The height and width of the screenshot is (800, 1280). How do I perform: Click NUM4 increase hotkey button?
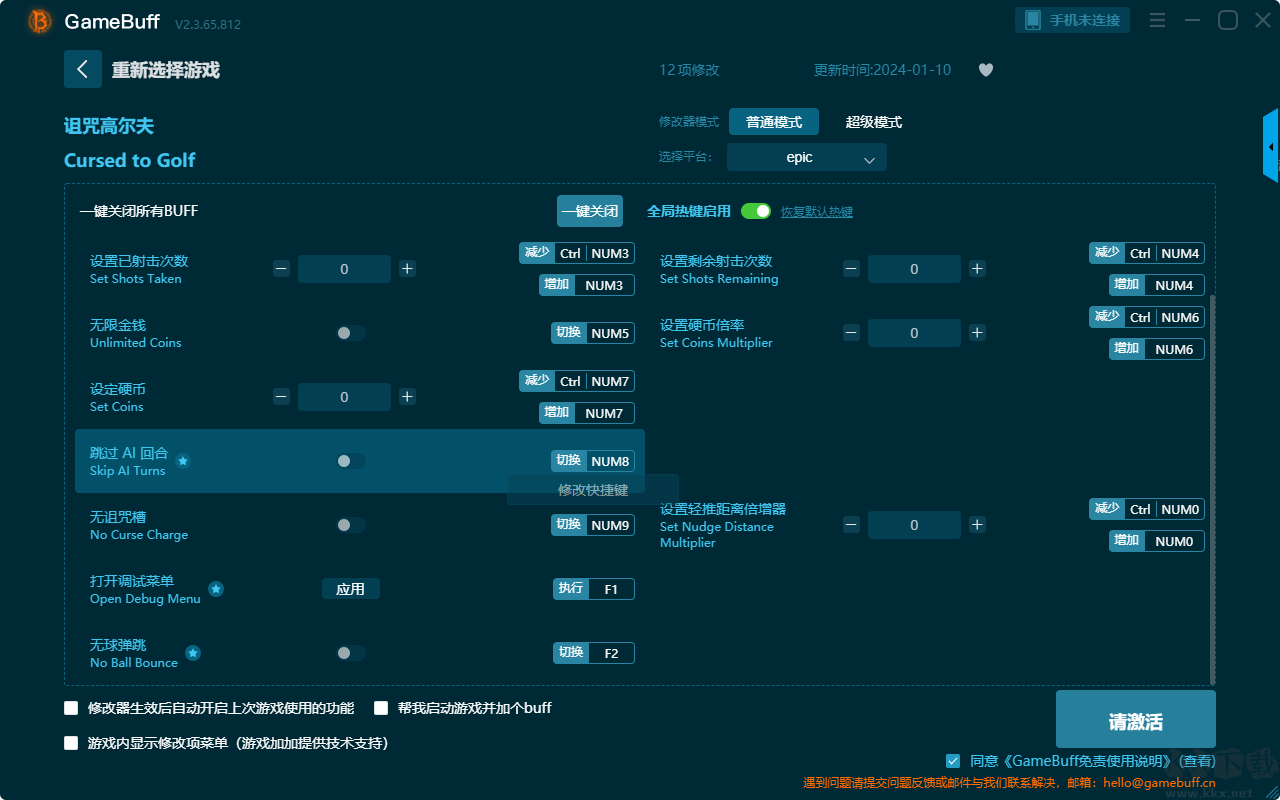(1157, 285)
